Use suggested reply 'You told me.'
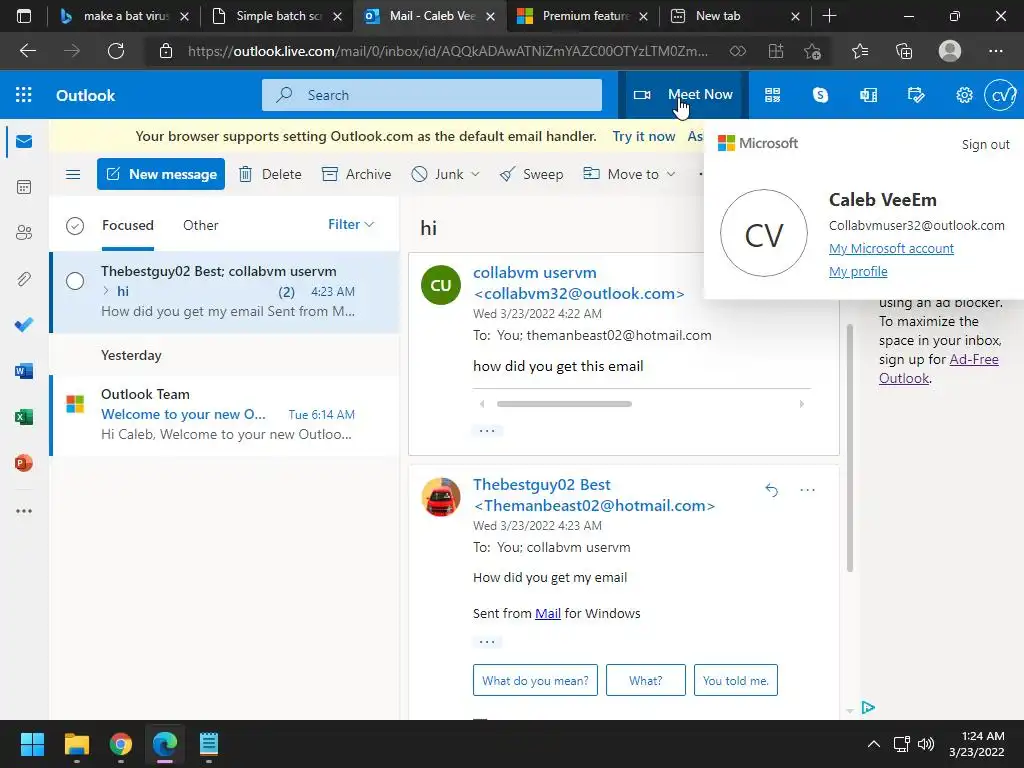Screen dimensions: 1024x768 click(x=735, y=680)
